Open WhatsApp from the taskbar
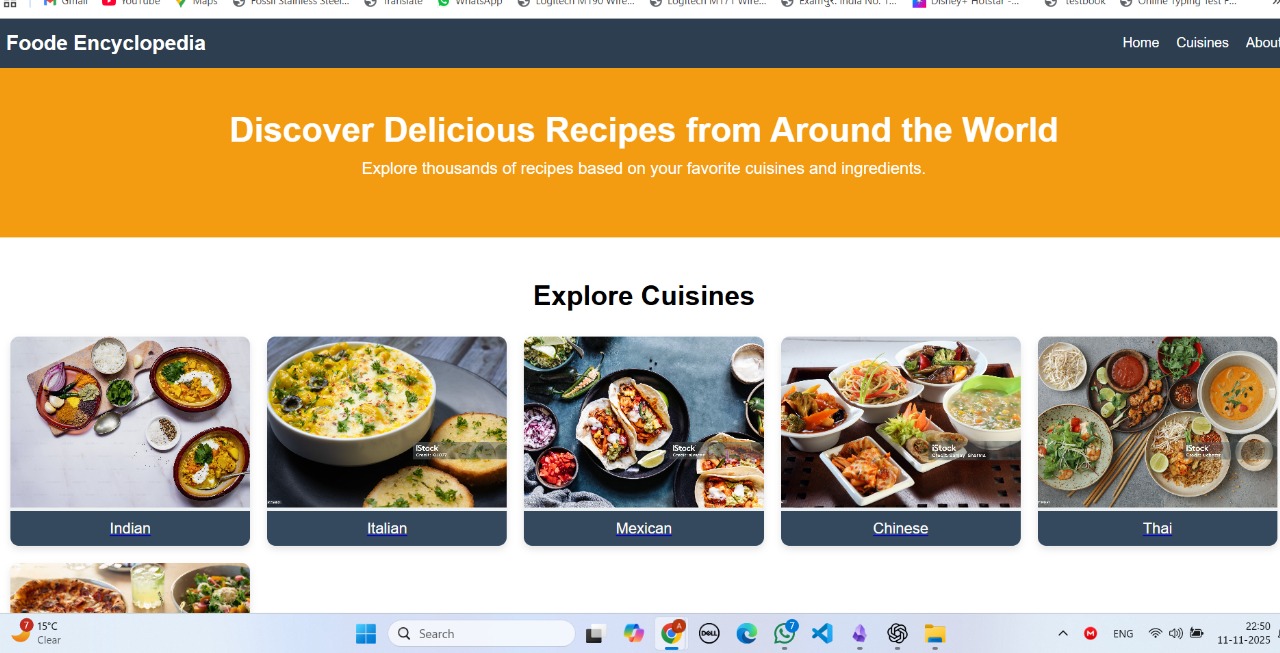Screen dimensions: 1280x653 (x=785, y=633)
